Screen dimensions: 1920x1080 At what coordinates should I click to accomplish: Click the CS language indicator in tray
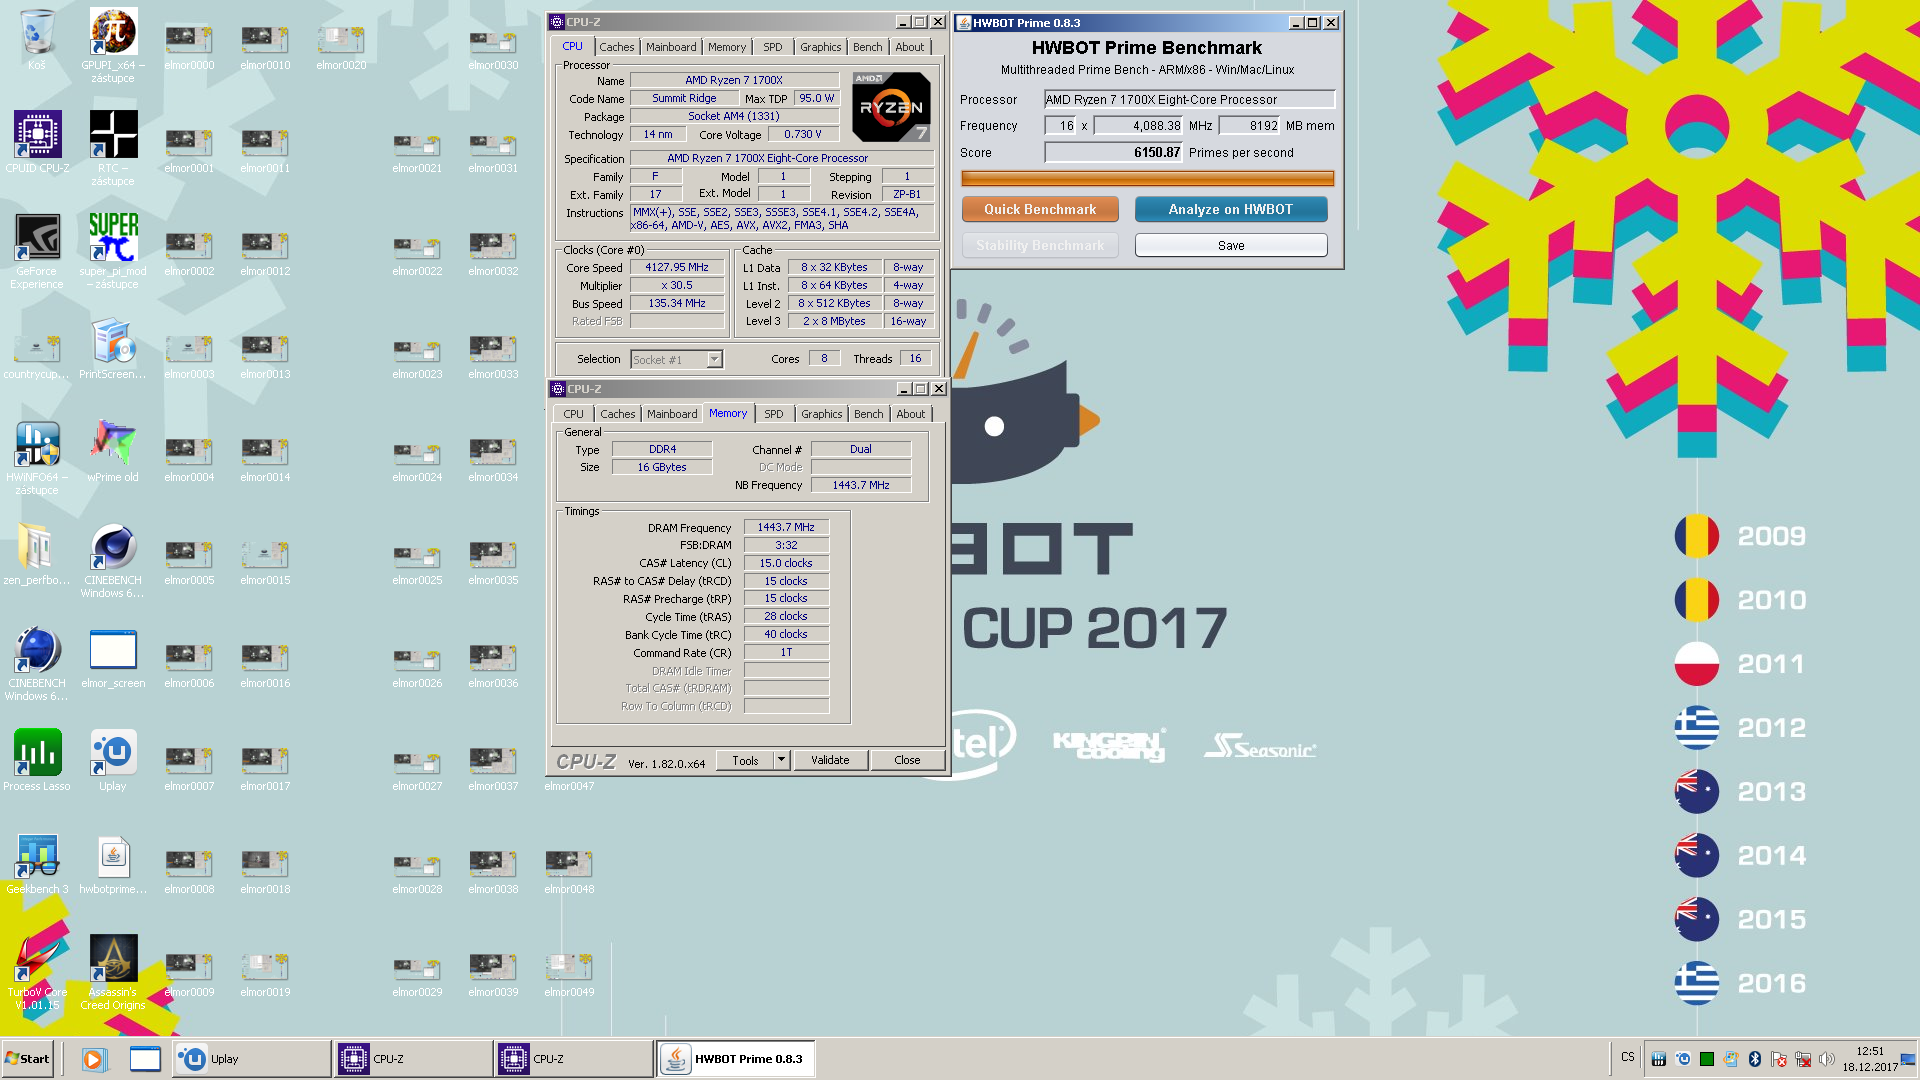point(1627,1058)
